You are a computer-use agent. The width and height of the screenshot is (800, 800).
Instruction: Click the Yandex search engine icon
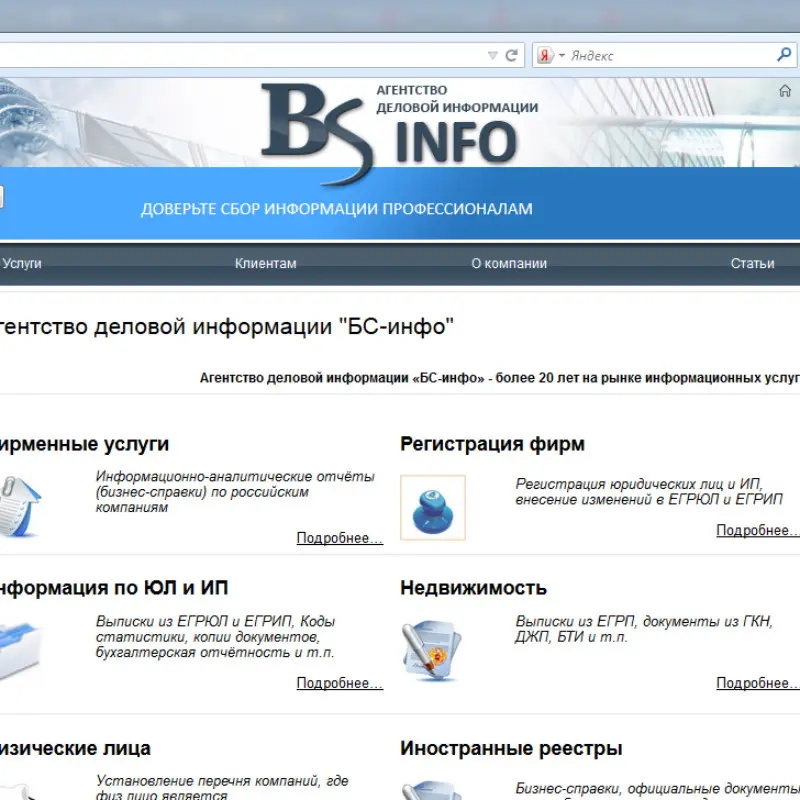click(x=545, y=55)
